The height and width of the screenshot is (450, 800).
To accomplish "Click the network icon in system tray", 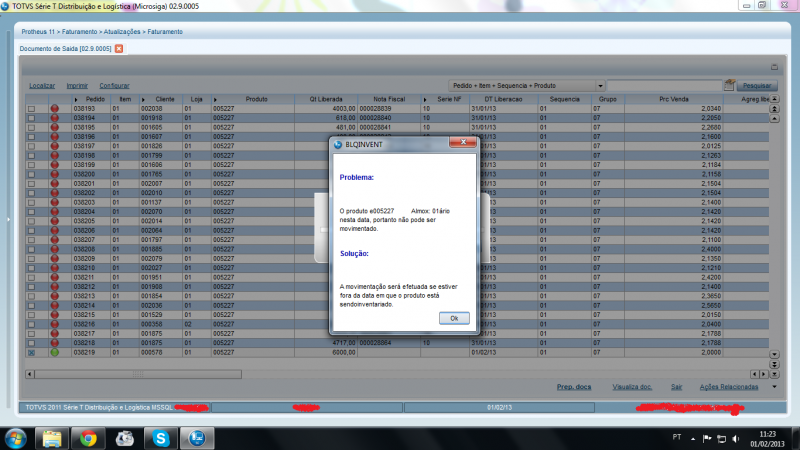I will pyautogui.click(x=721, y=438).
